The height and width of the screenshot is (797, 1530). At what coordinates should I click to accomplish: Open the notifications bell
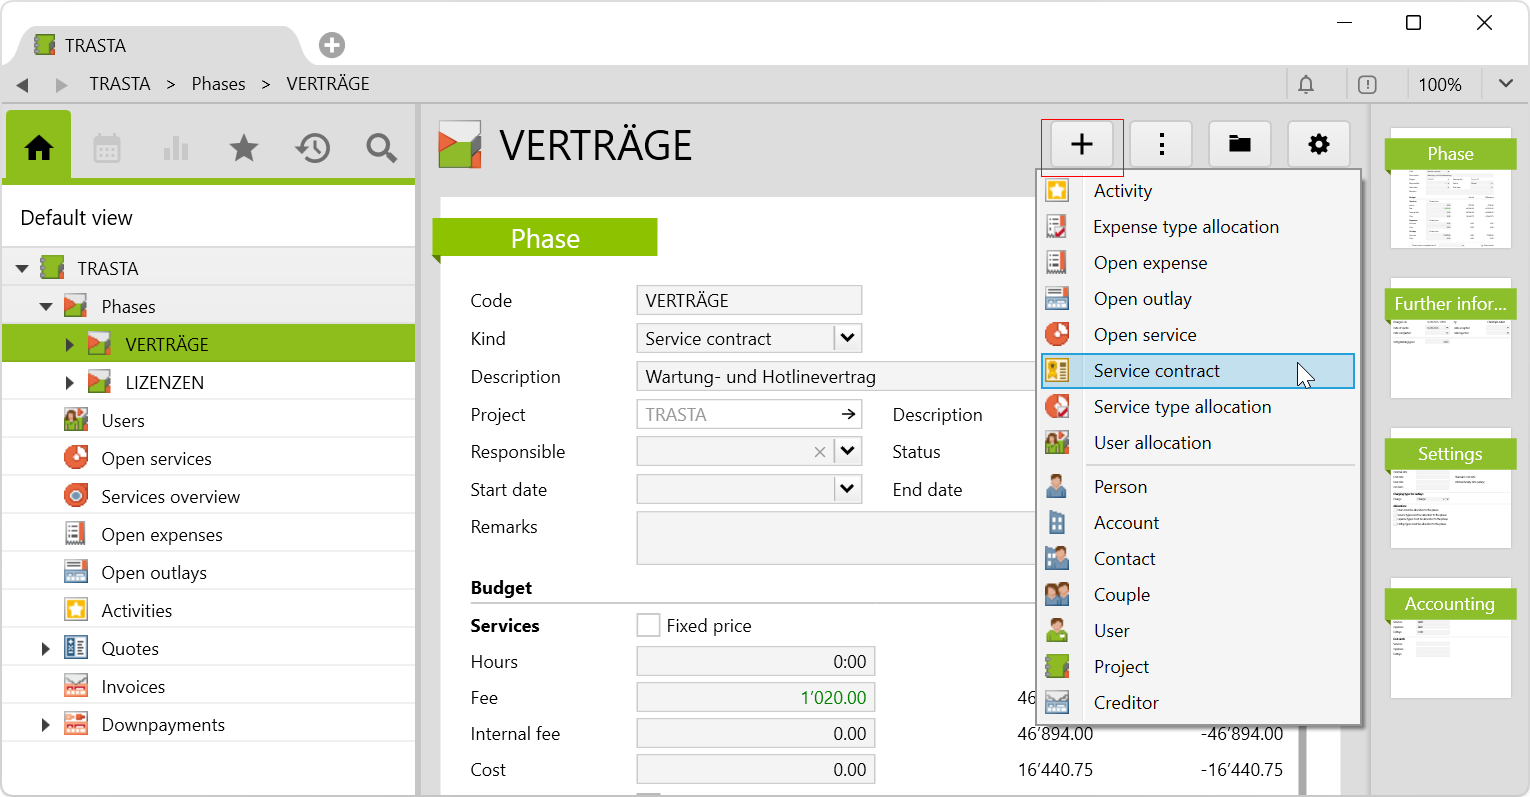1306,85
